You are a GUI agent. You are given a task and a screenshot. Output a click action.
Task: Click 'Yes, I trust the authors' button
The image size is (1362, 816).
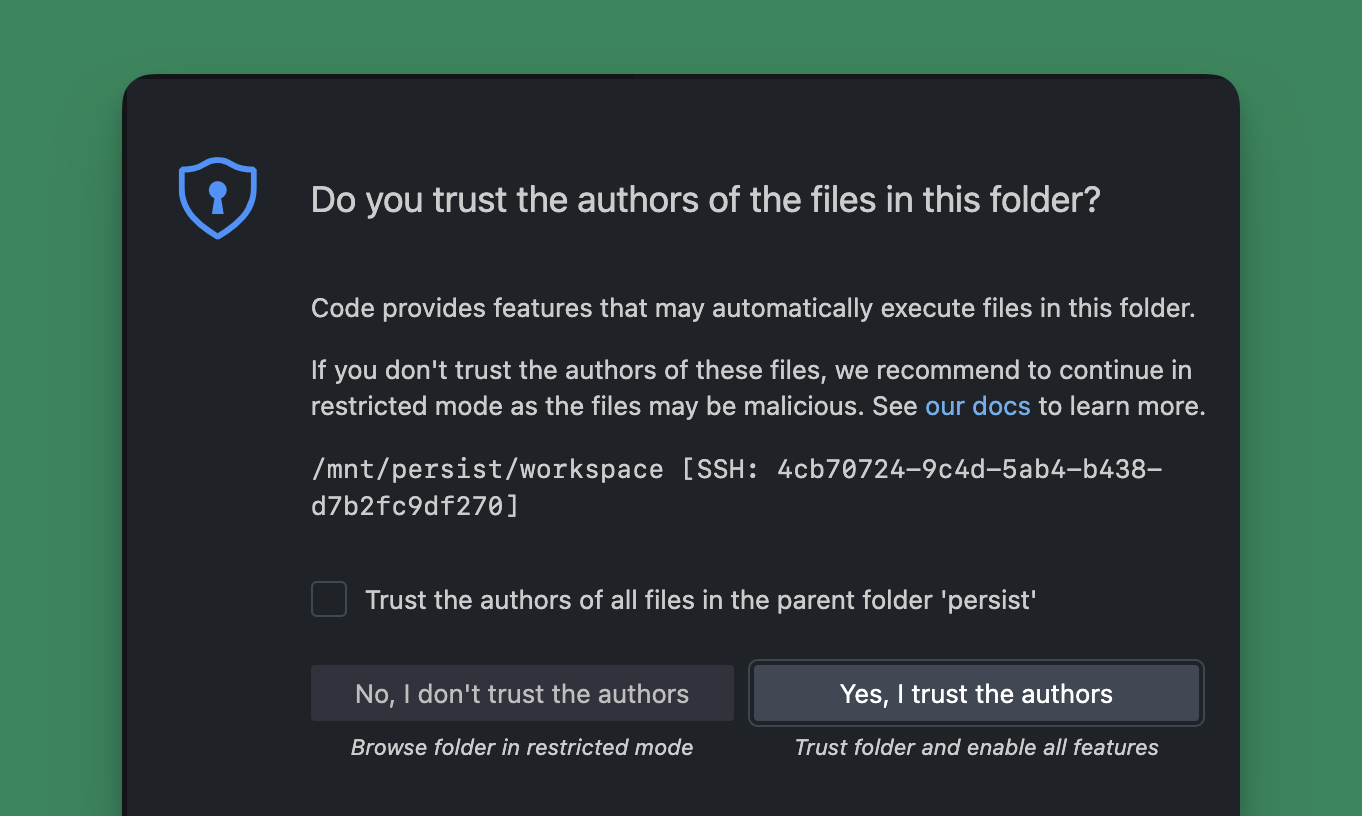976,694
